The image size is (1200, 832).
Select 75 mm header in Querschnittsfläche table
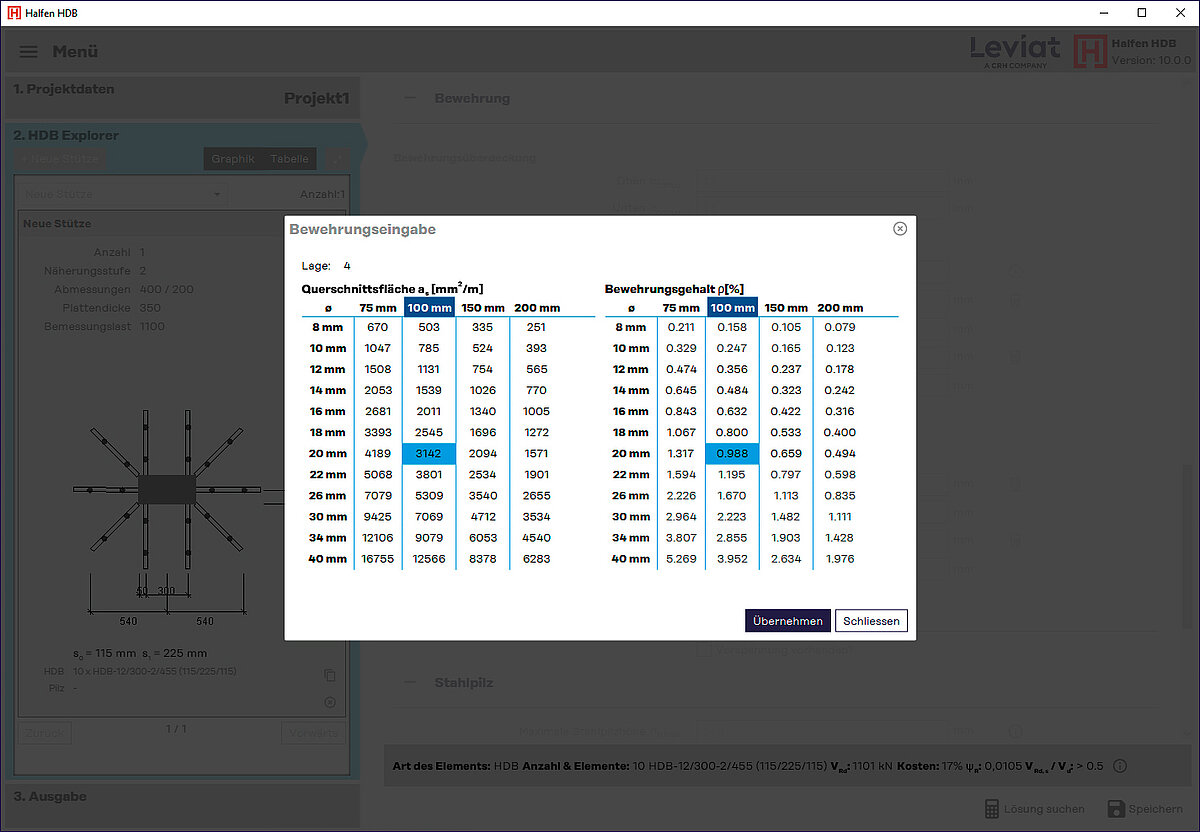[x=377, y=307]
